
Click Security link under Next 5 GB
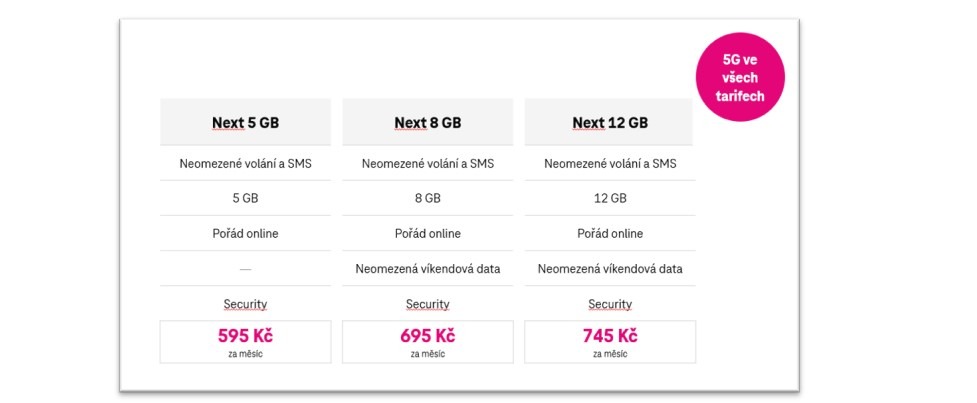point(245,304)
